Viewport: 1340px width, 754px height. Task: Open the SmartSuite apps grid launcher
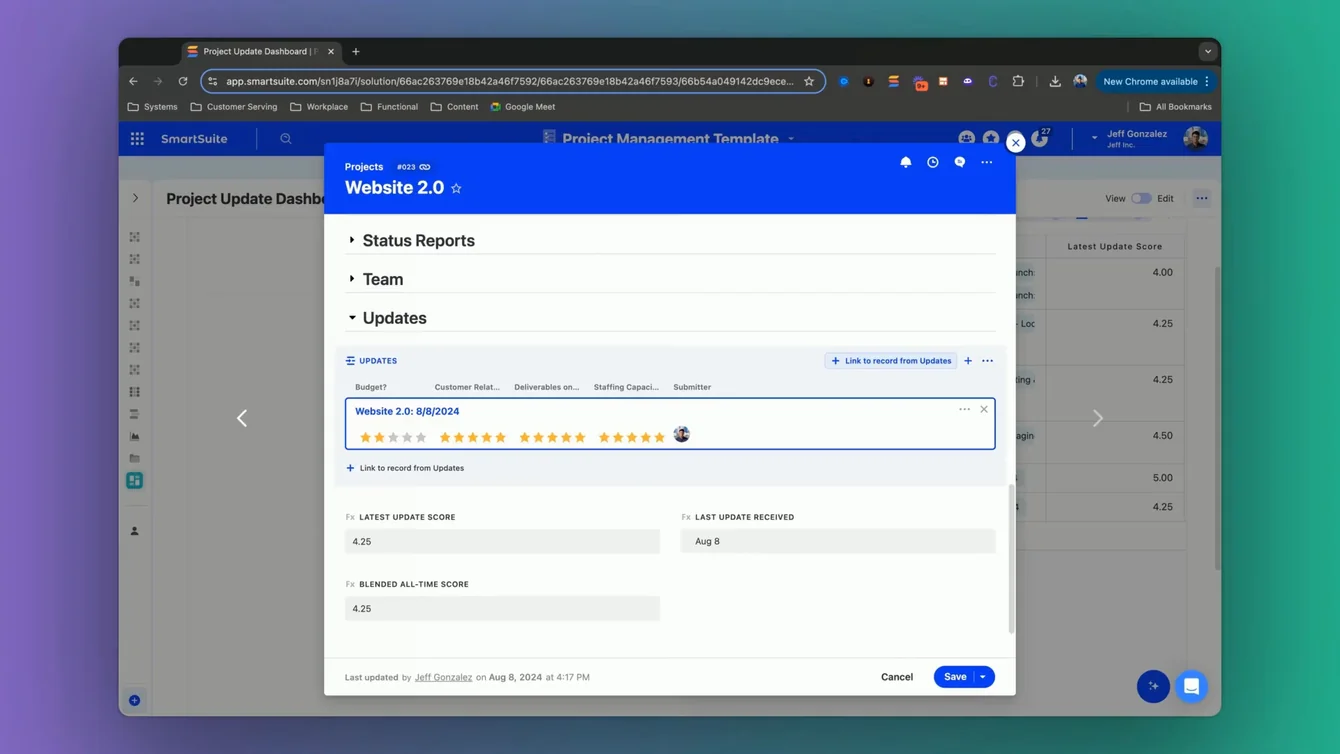[x=137, y=139]
